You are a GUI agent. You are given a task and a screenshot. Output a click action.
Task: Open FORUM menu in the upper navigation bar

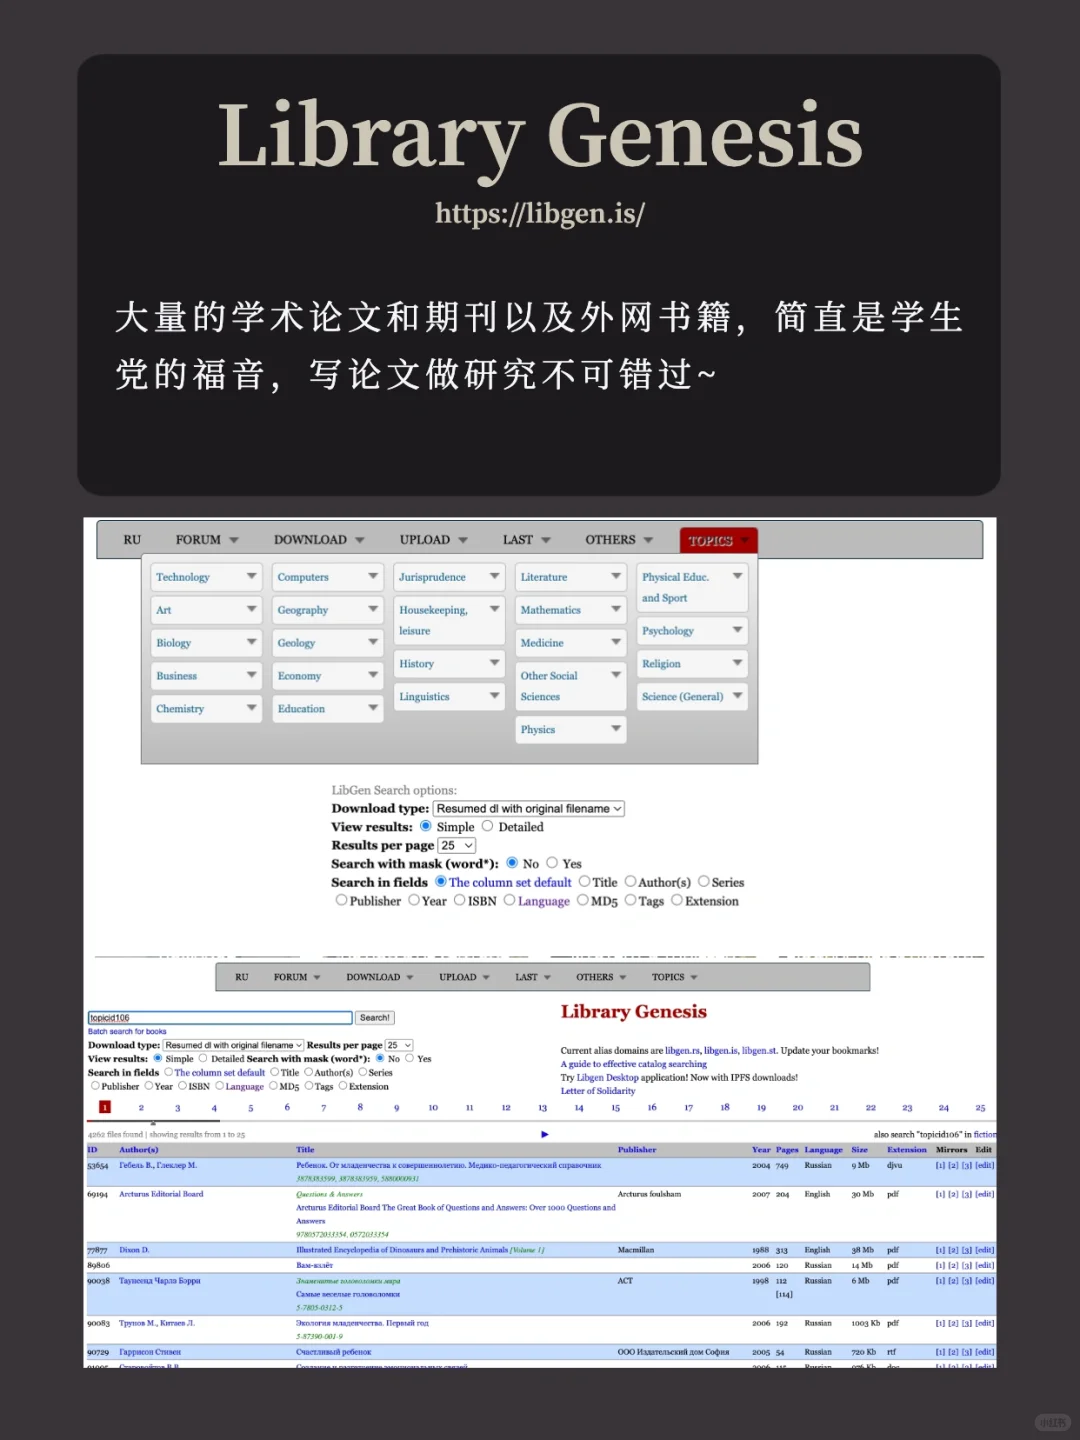coord(207,540)
